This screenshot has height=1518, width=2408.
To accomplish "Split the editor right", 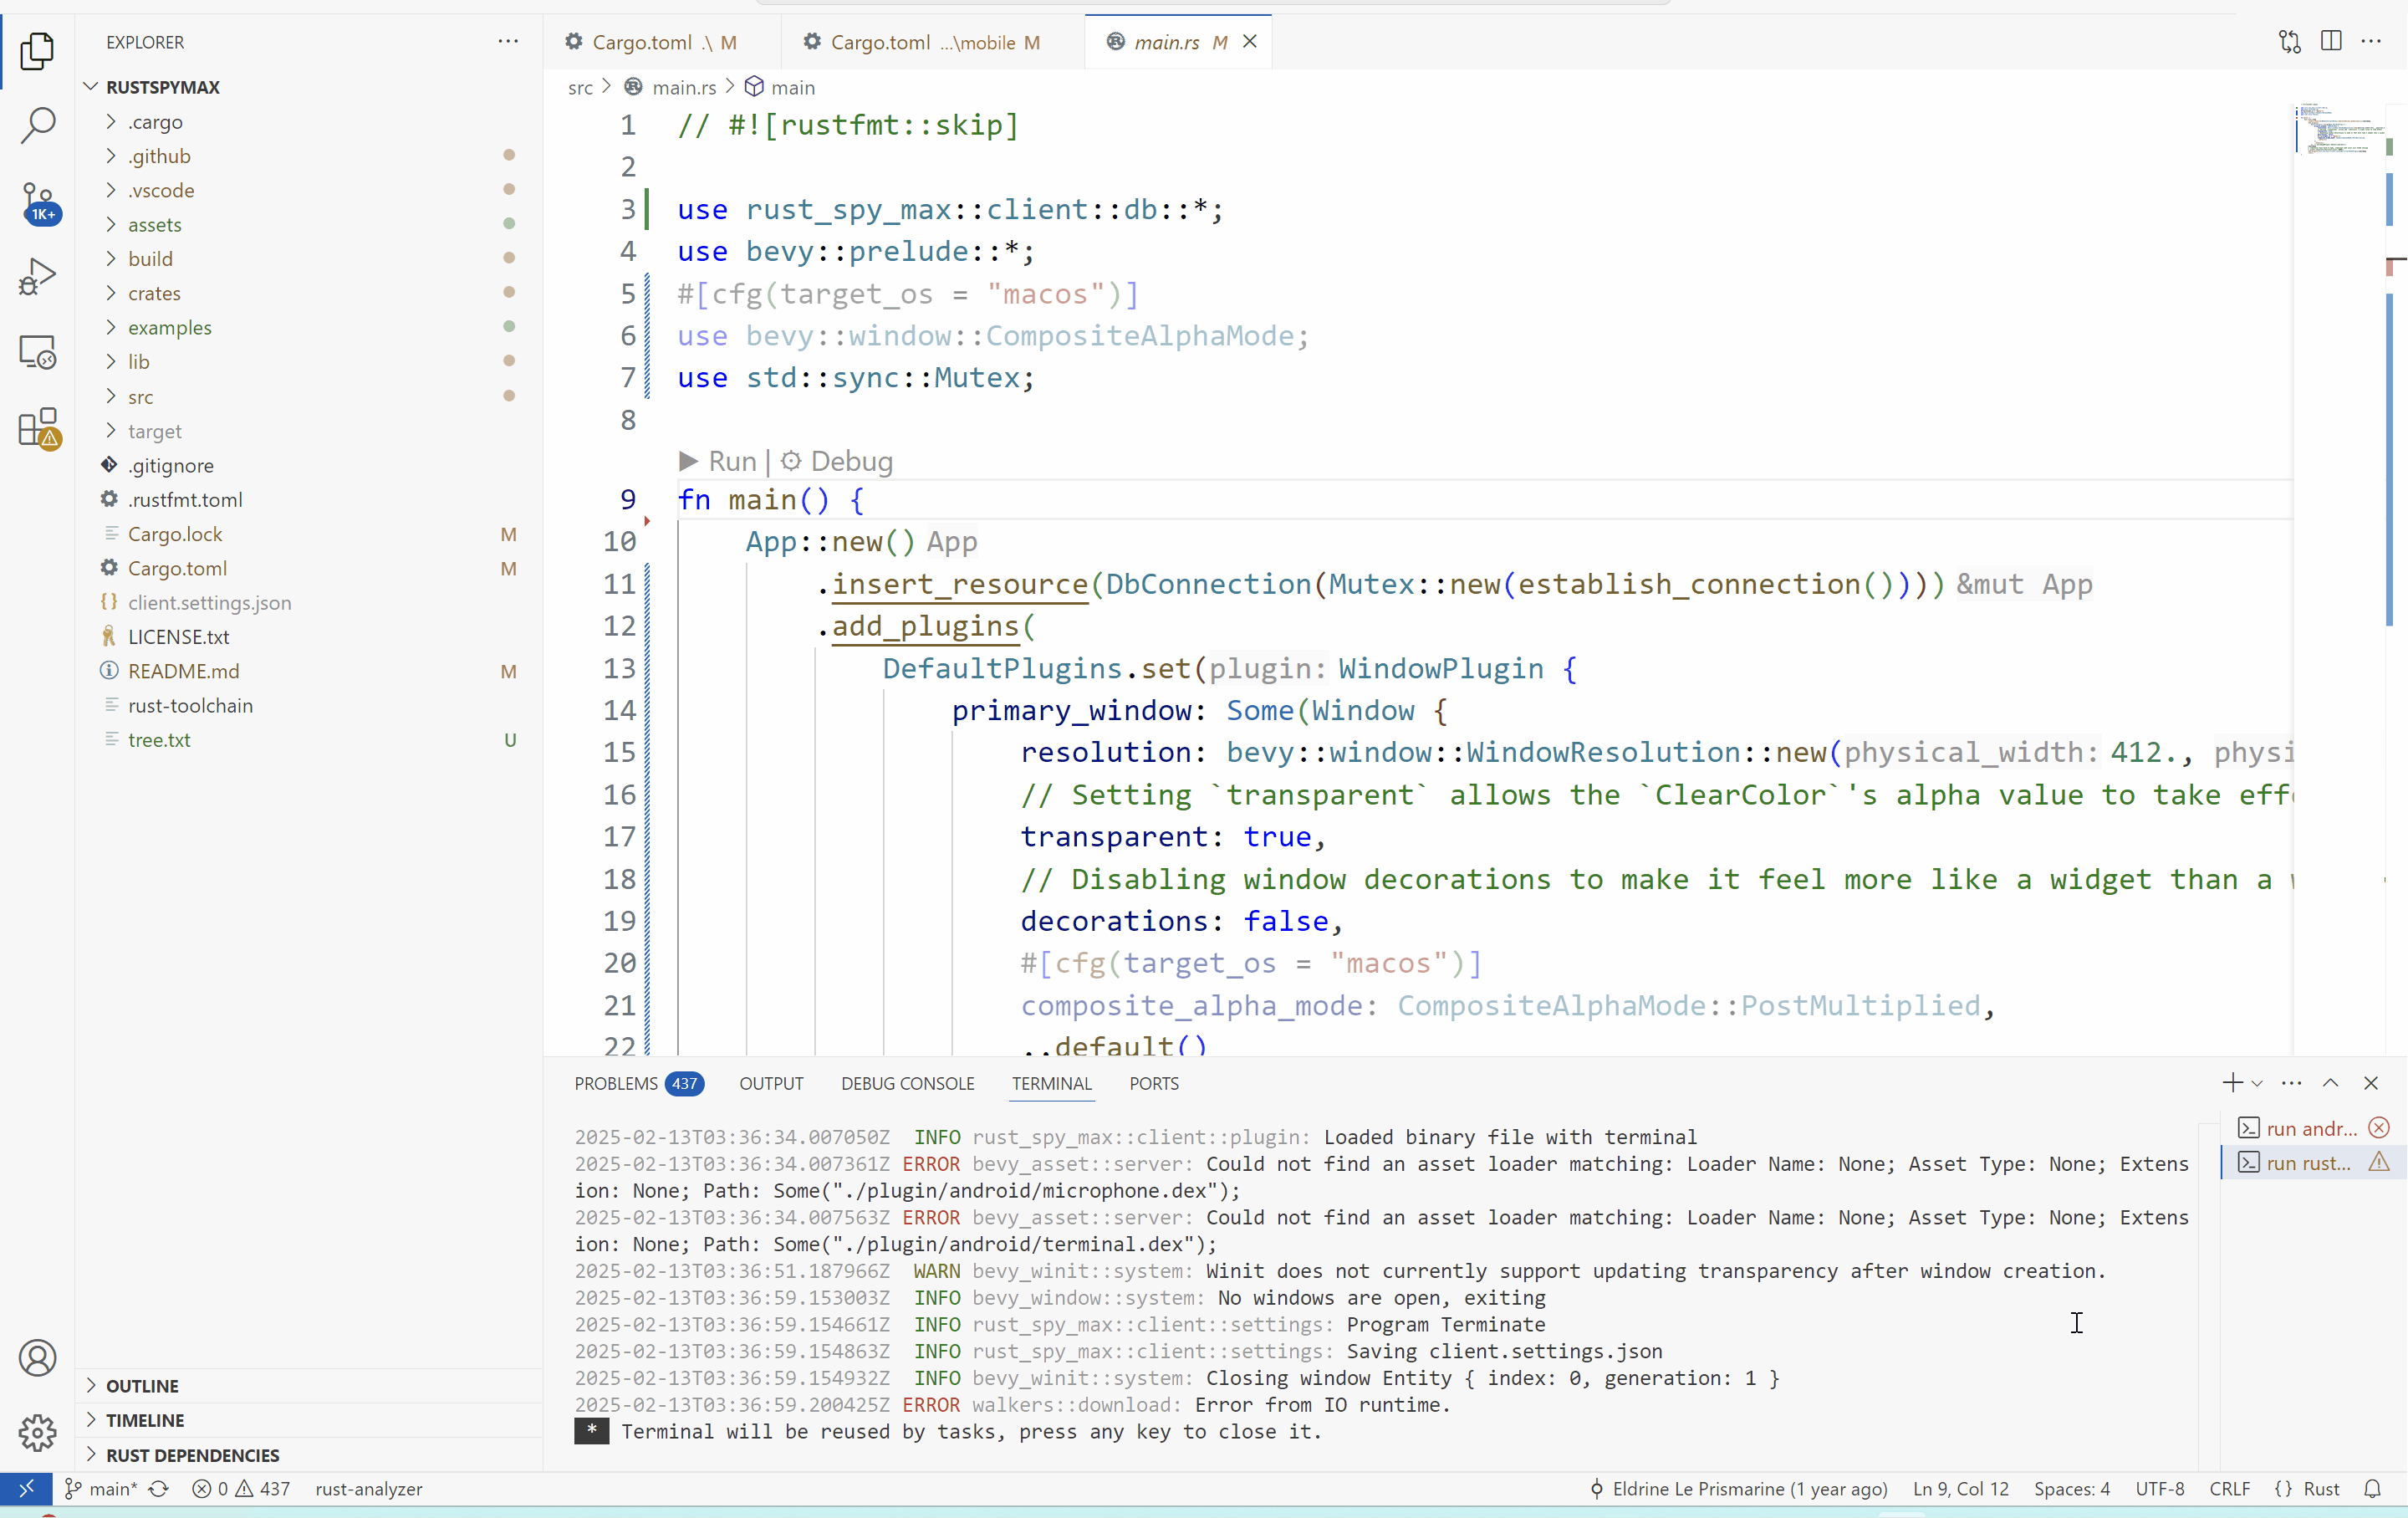I will tap(2331, 42).
